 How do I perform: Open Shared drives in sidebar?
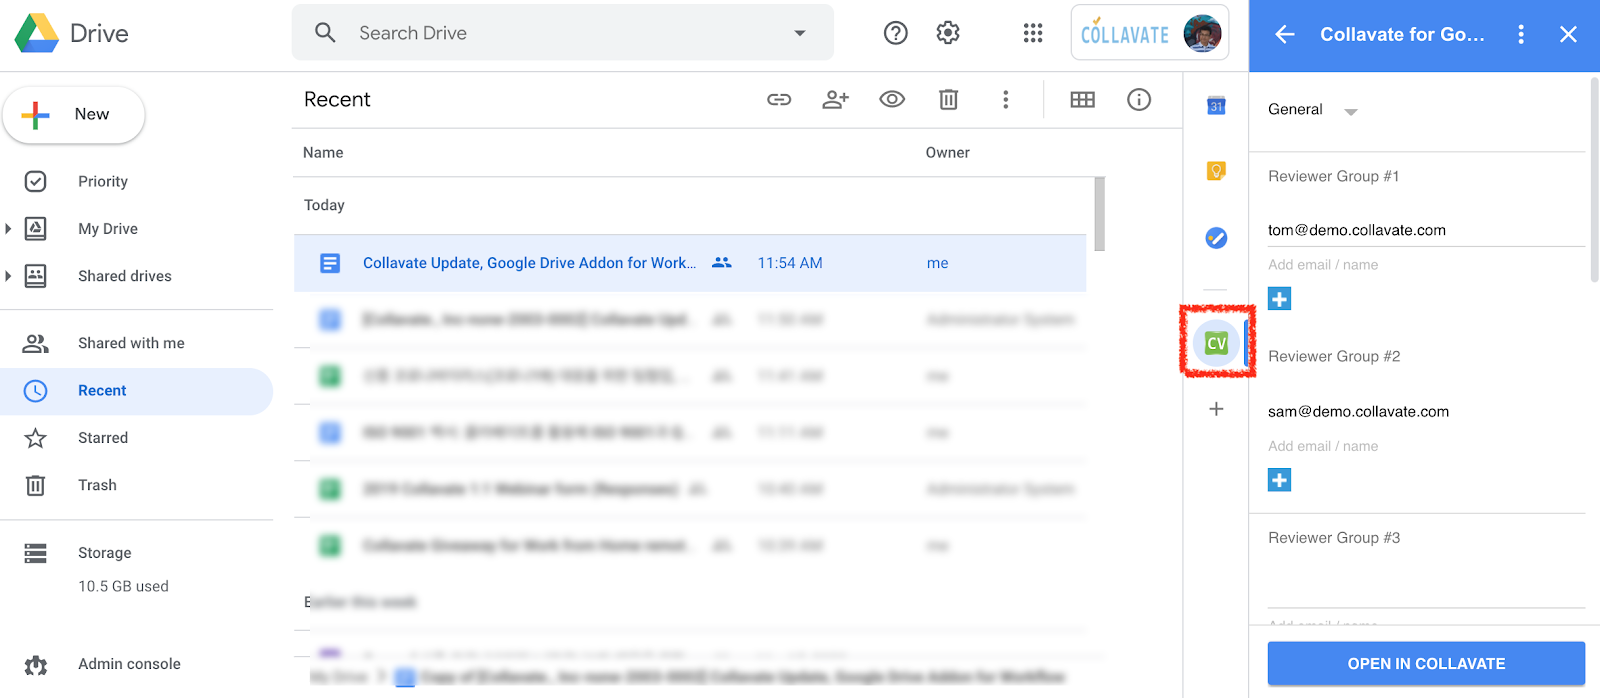tap(125, 275)
